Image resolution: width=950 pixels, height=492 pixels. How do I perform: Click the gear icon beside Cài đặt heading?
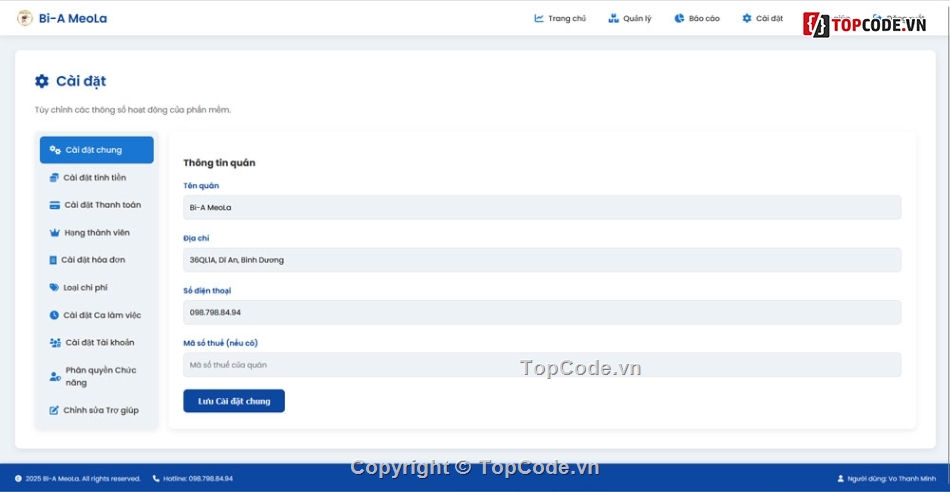(x=42, y=81)
